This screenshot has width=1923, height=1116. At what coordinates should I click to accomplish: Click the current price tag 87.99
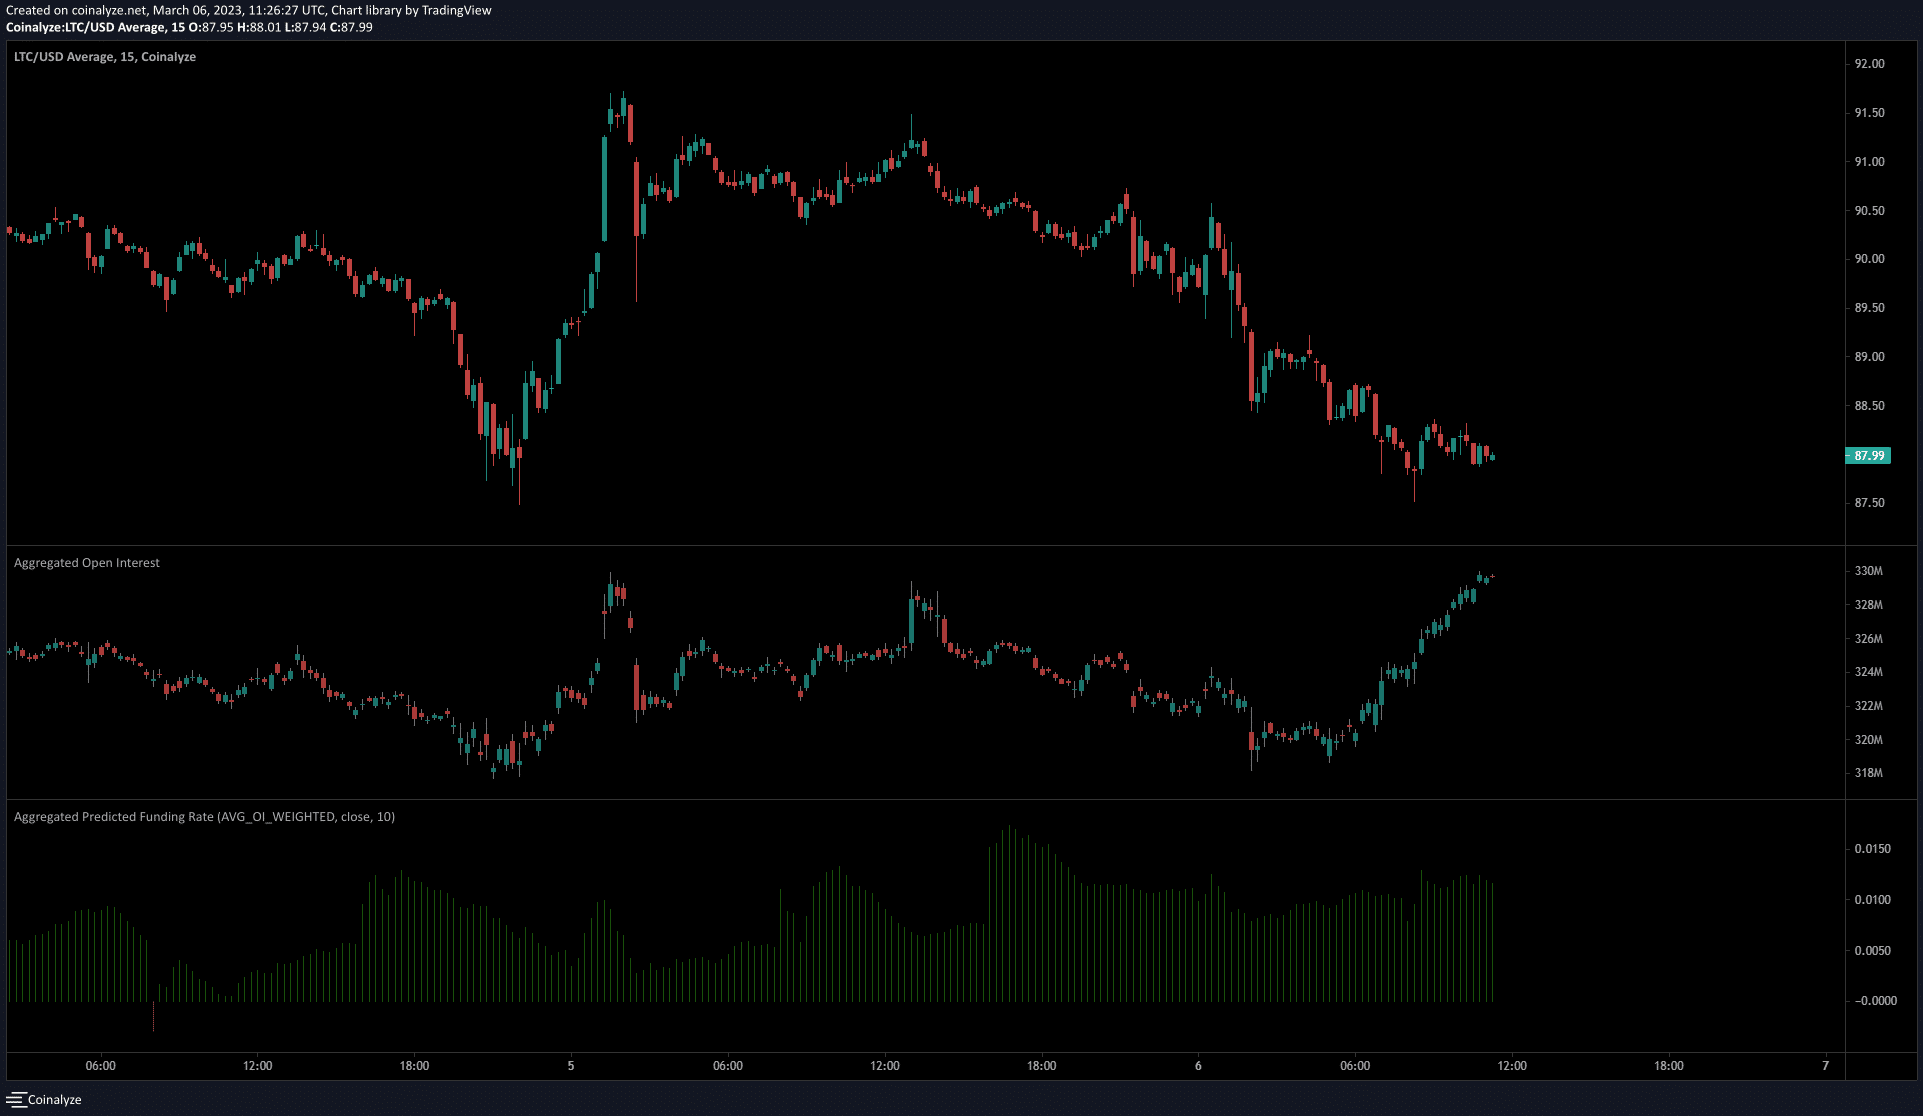point(1867,456)
